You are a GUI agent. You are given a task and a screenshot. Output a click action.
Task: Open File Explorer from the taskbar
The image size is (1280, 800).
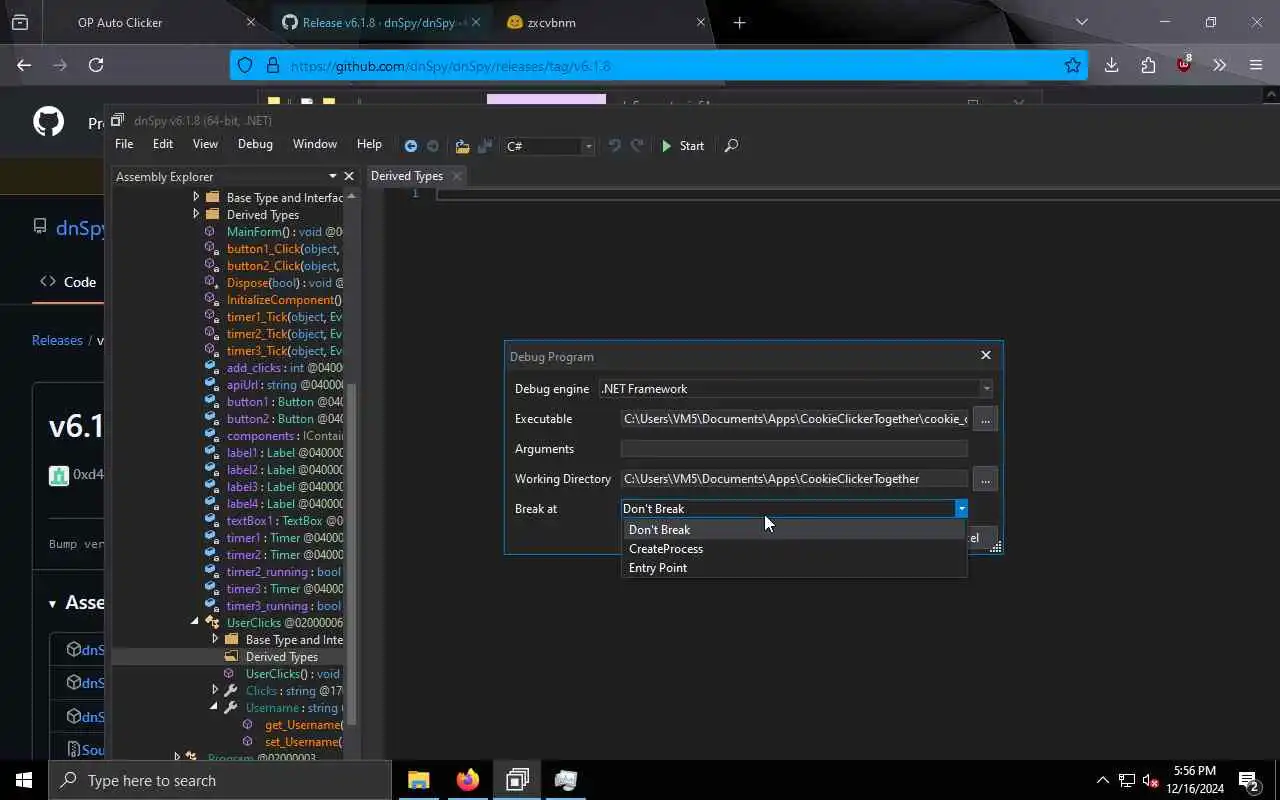(x=418, y=780)
